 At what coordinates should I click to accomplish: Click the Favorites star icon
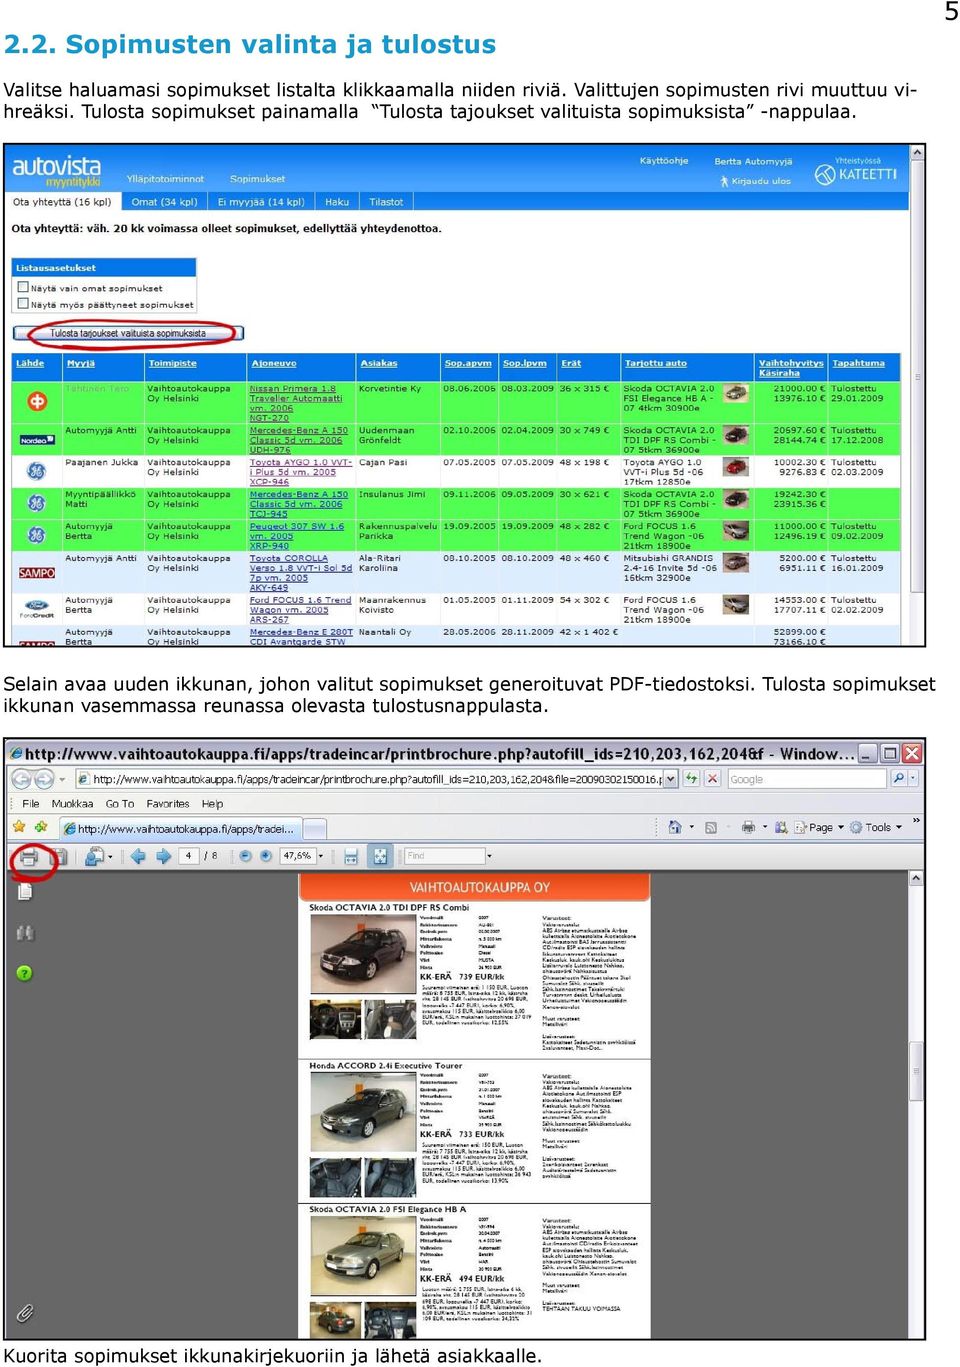(18, 827)
